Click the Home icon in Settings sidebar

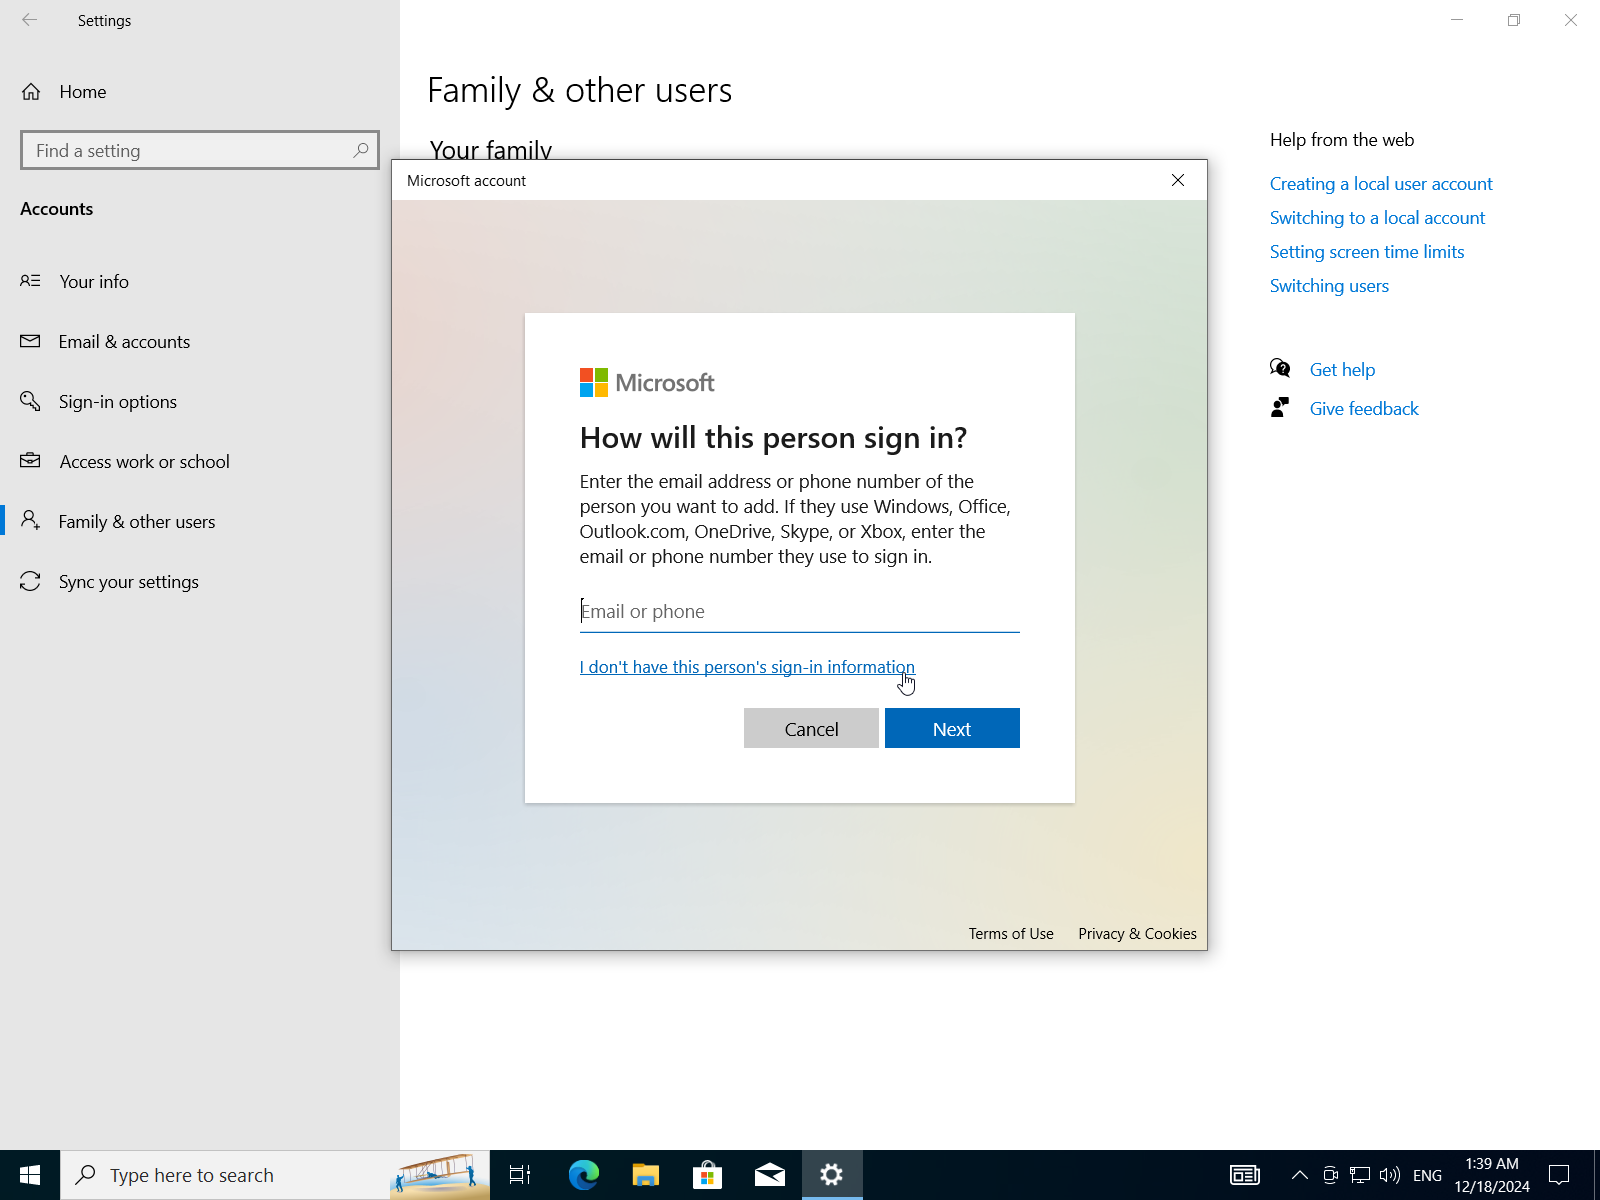point(31,92)
